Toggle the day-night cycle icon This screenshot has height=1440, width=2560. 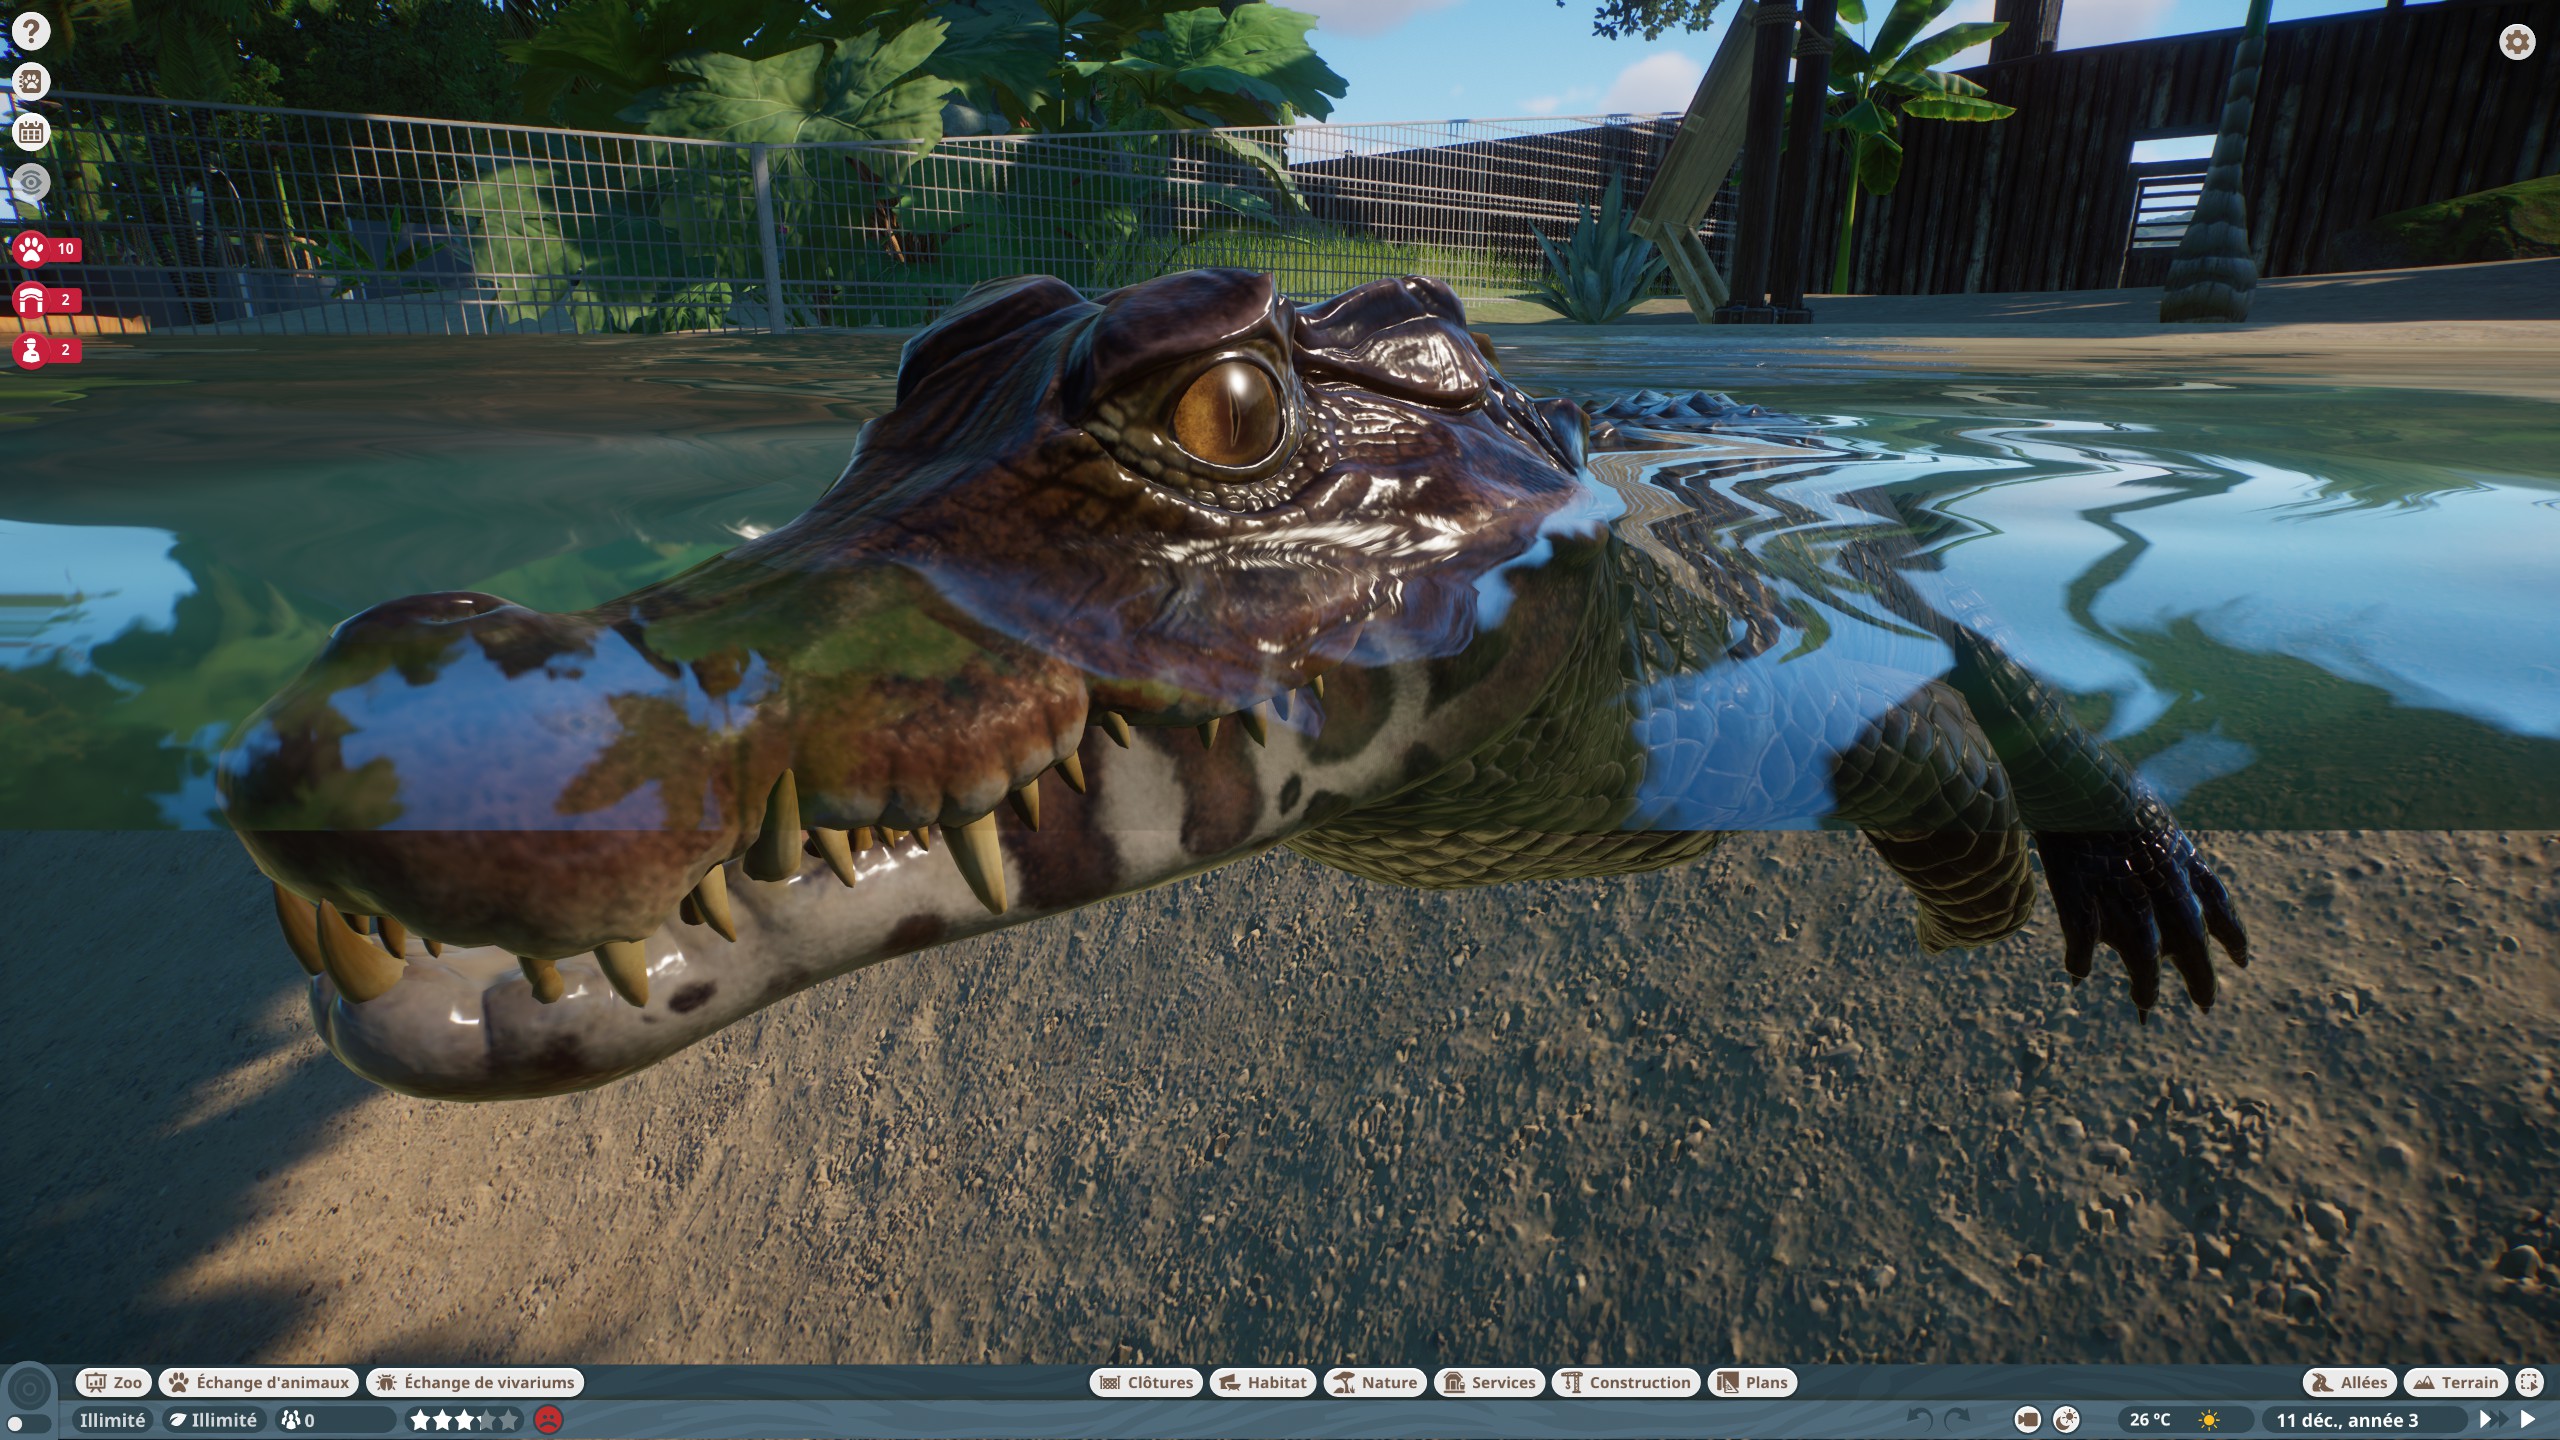(x=2066, y=1419)
